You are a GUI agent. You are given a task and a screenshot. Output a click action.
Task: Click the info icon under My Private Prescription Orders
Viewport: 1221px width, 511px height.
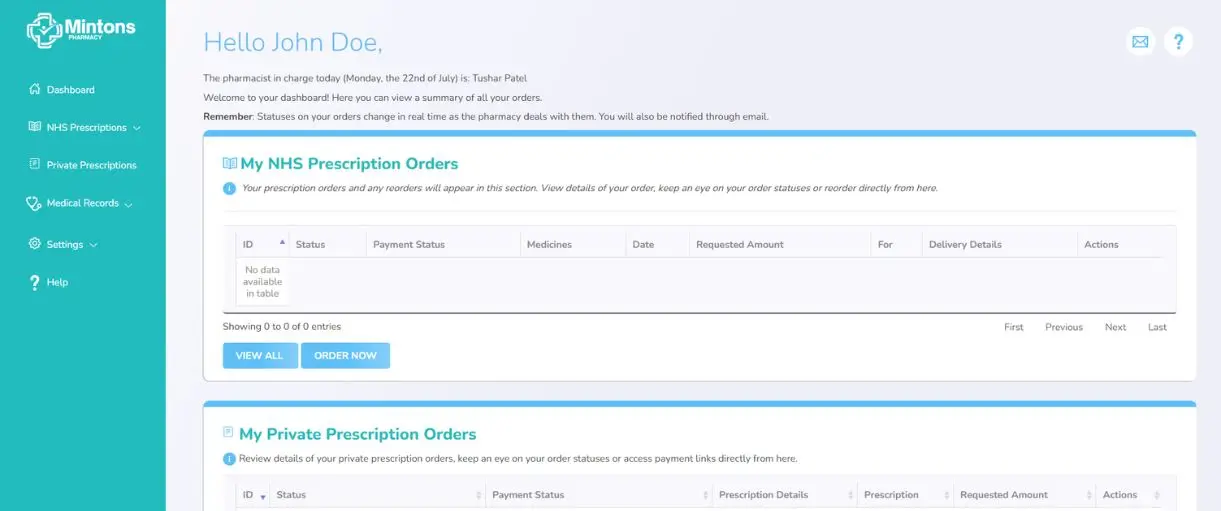click(230, 459)
